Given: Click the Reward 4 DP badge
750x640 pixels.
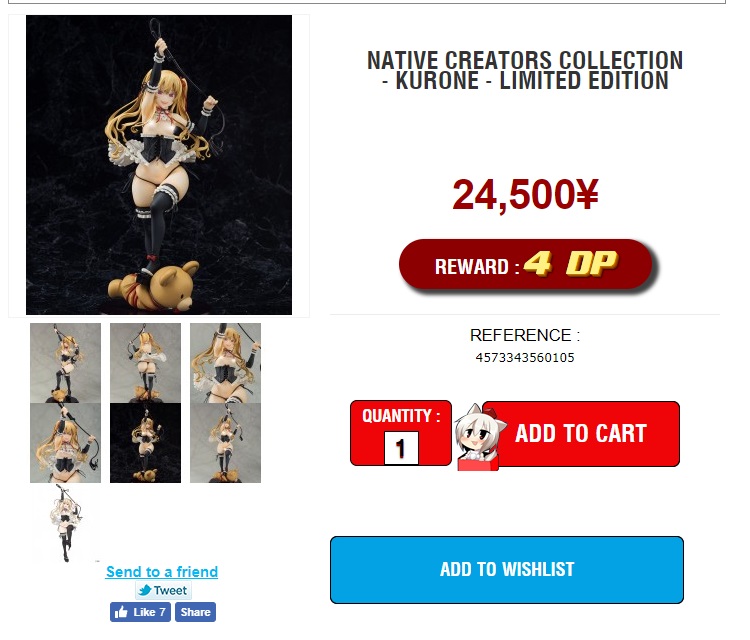Looking at the screenshot, I should pyautogui.click(x=526, y=265).
